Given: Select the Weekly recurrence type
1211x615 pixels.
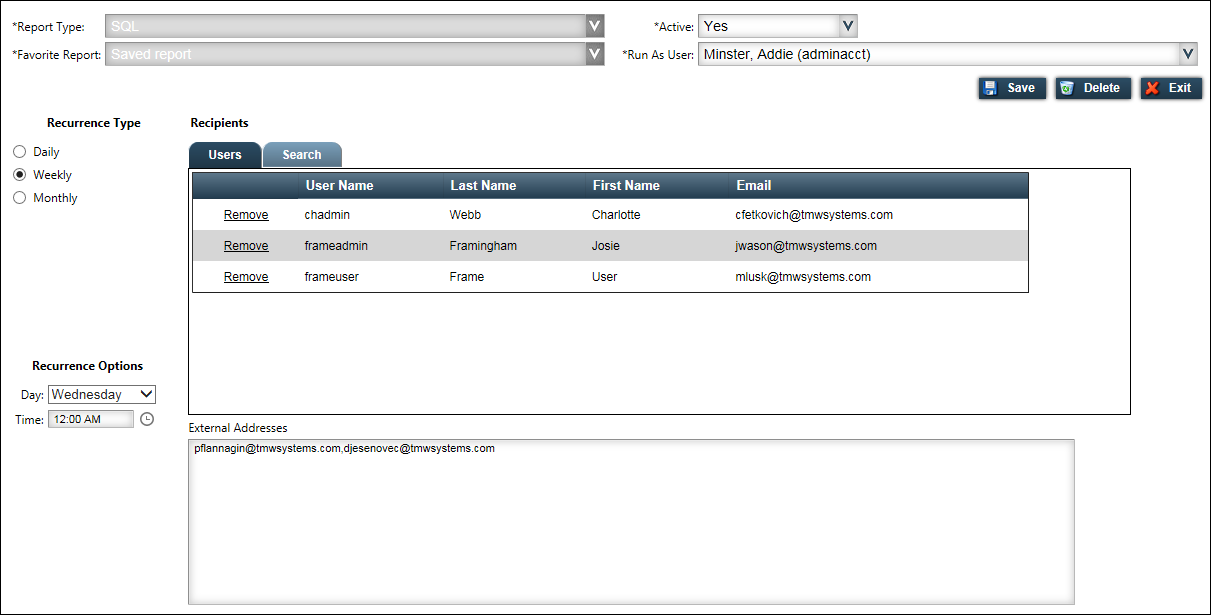Looking at the screenshot, I should 19,175.
